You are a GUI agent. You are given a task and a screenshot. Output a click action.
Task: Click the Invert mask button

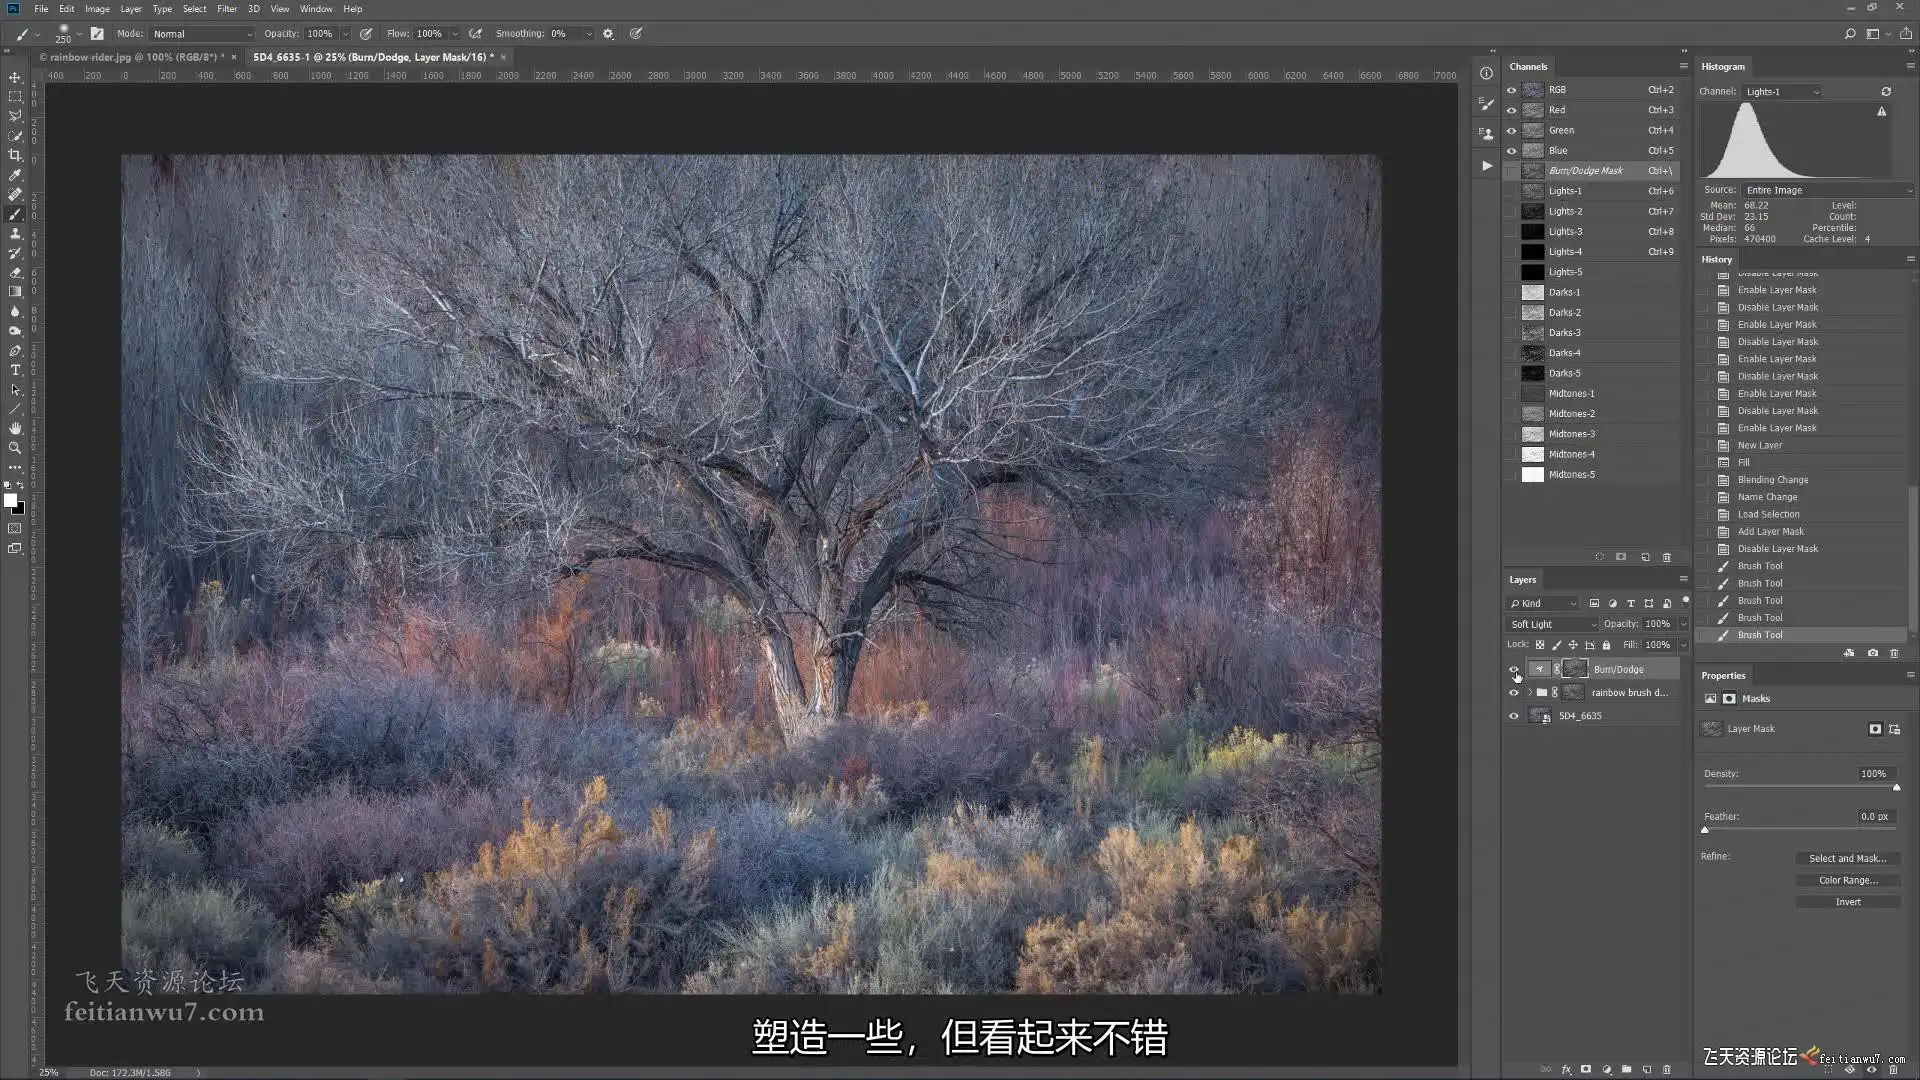click(1847, 902)
